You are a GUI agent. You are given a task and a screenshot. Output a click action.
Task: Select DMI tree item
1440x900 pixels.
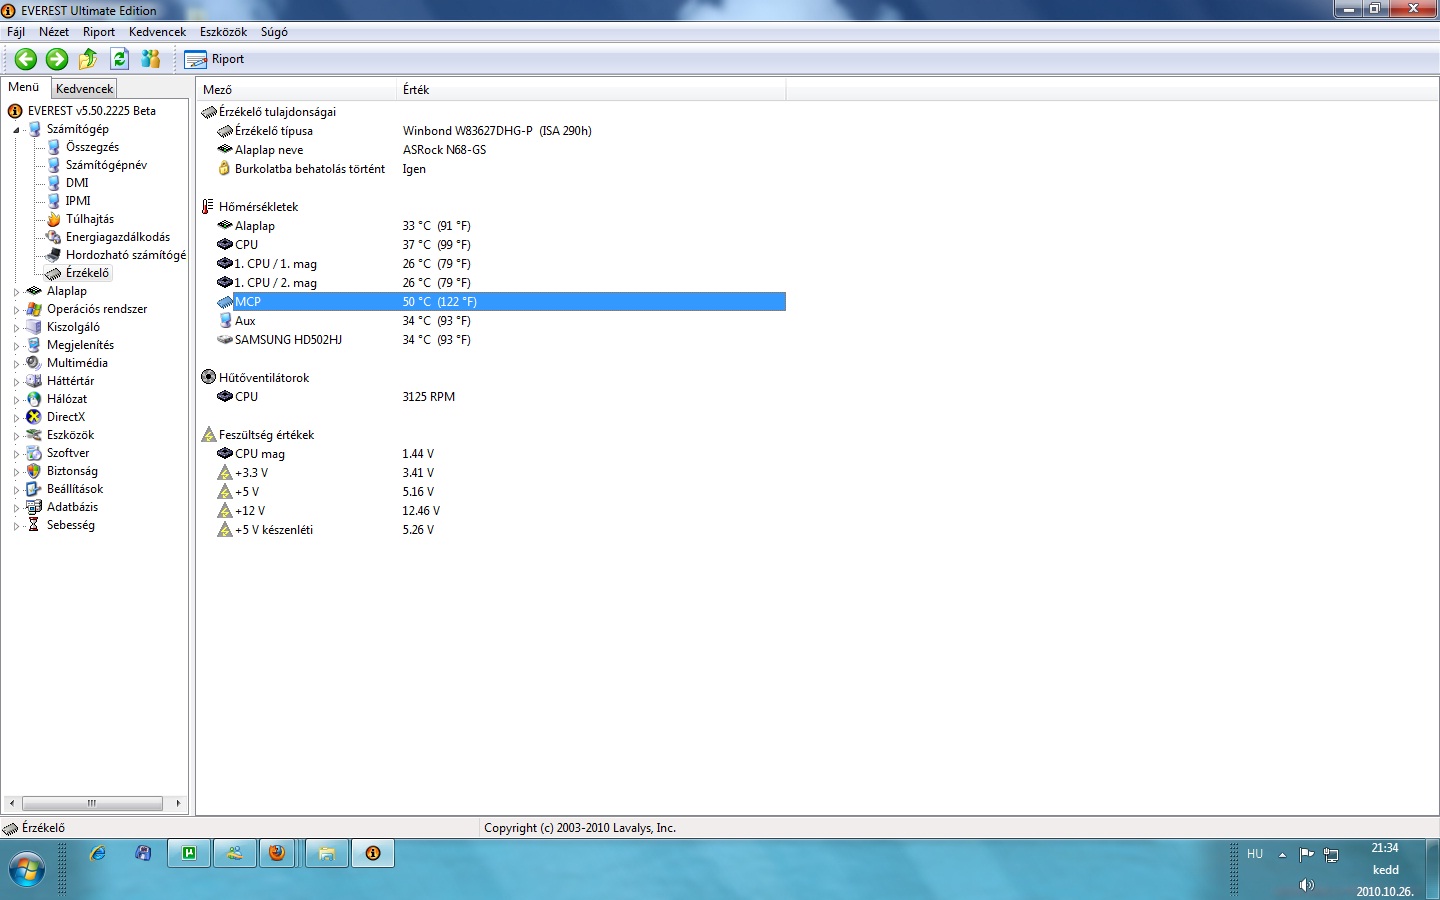(x=77, y=183)
